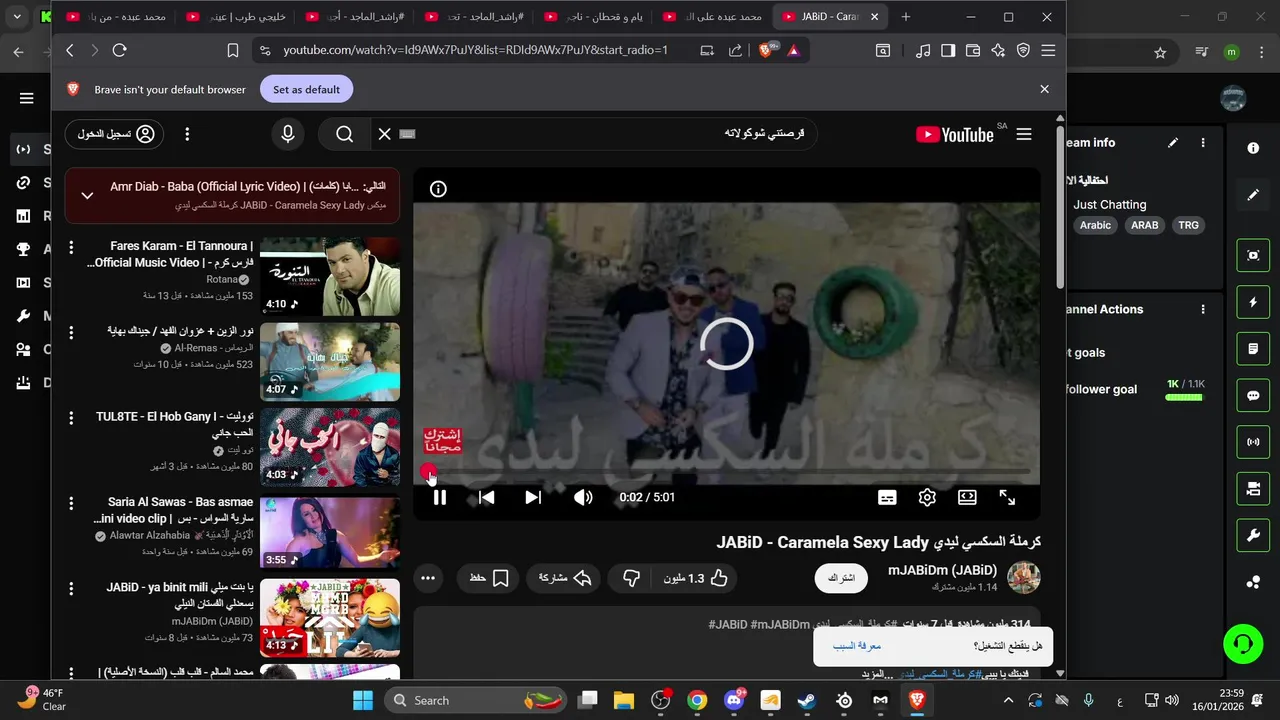
Task: Click the YouTube search magnifier
Action: click(345, 134)
